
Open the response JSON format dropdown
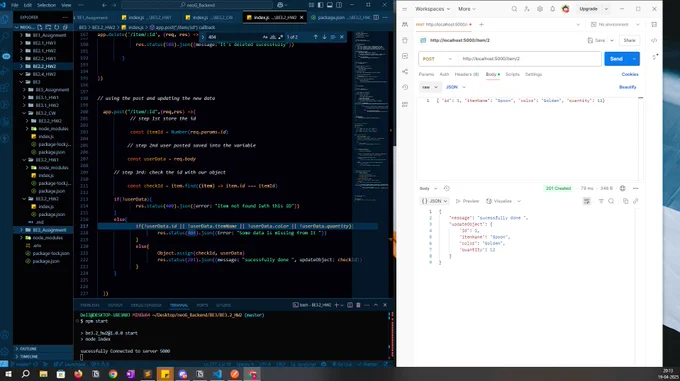(x=434, y=201)
